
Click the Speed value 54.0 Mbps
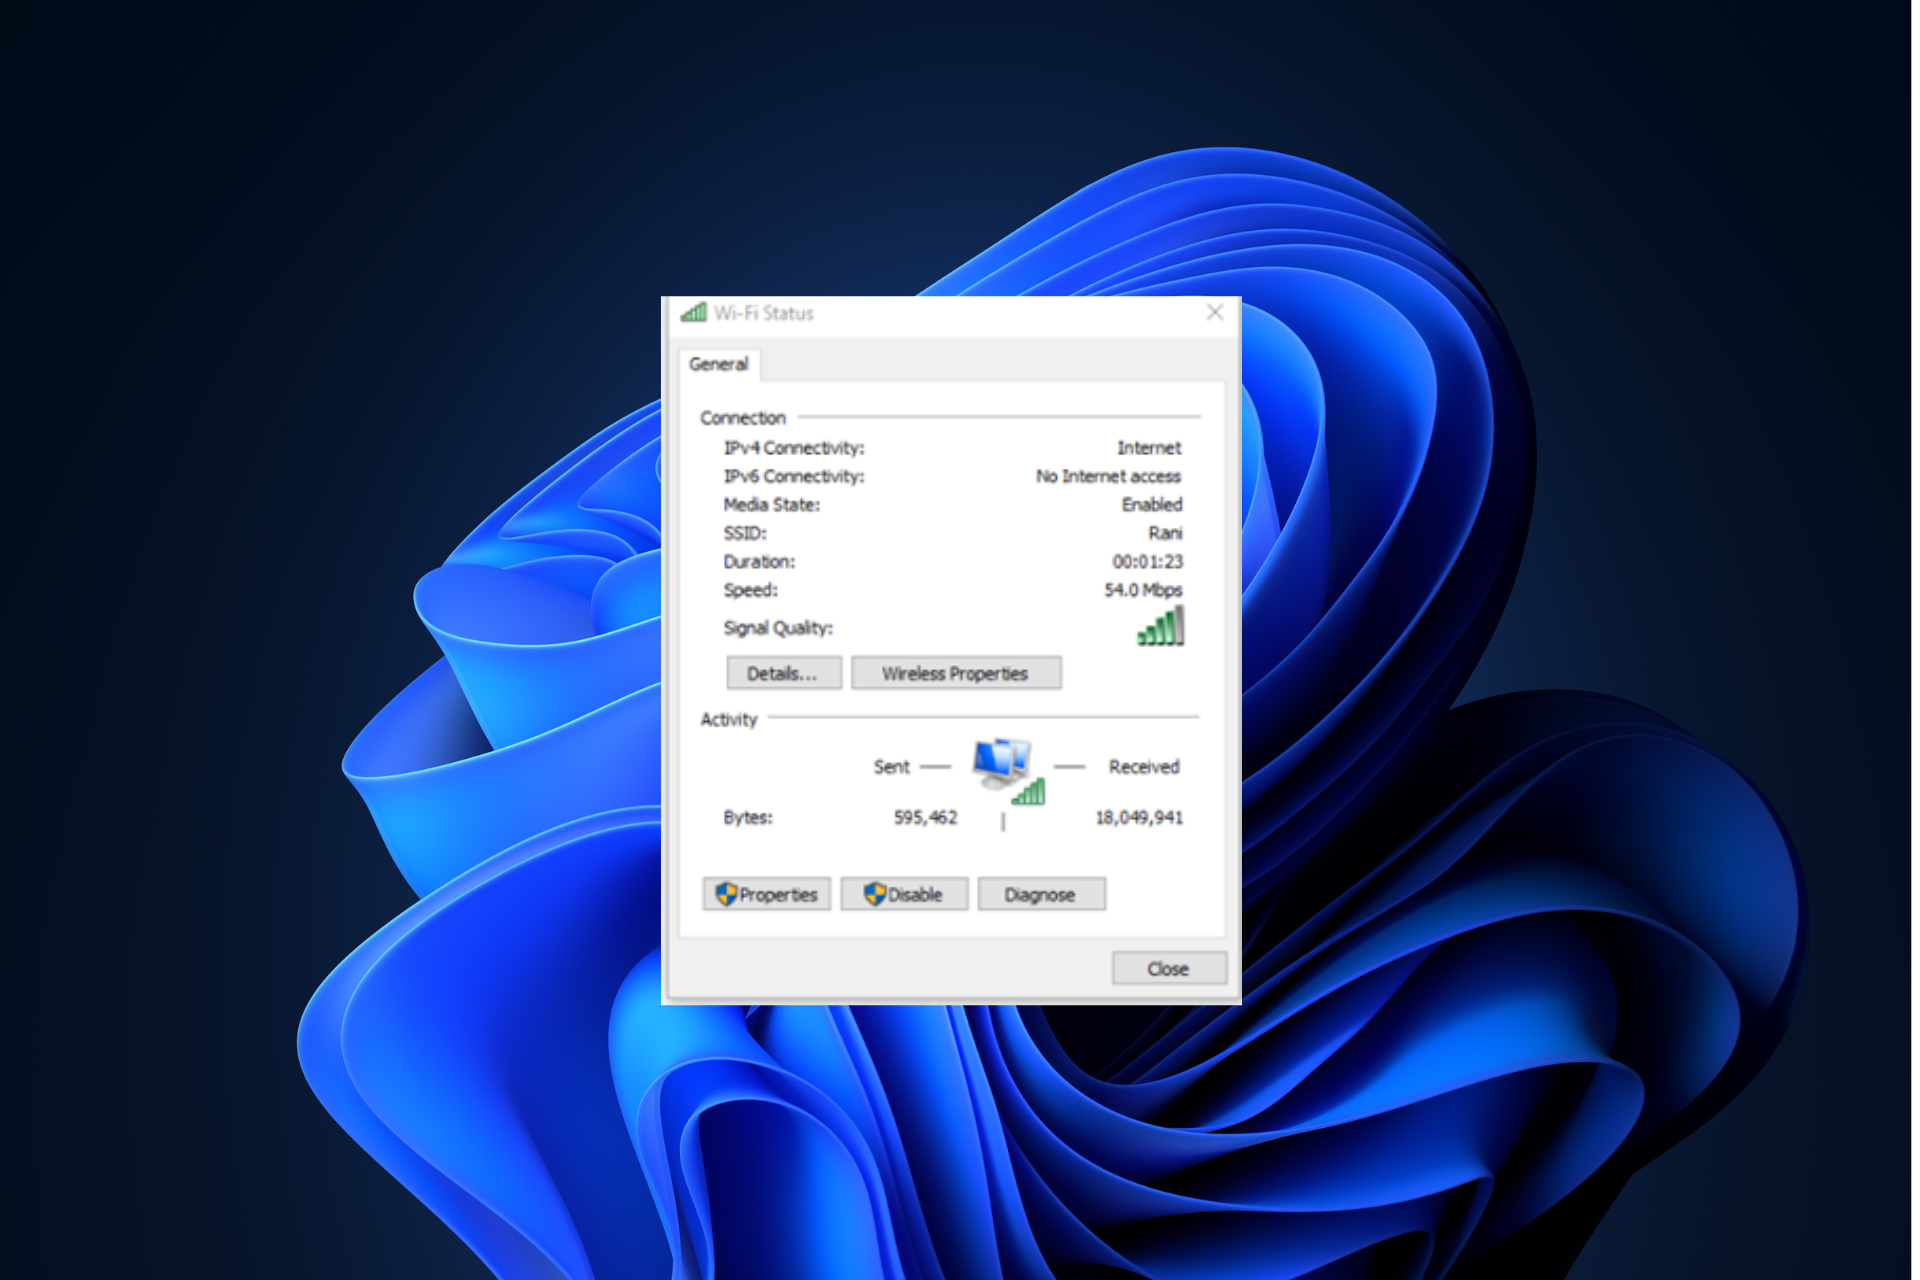tap(1143, 590)
